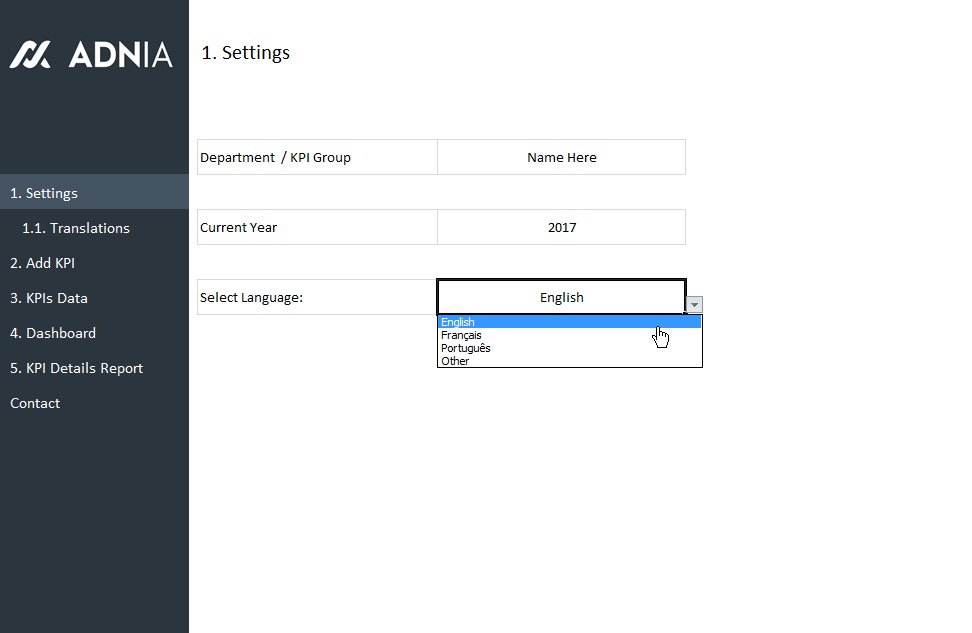Click the language cell showing English

561,297
